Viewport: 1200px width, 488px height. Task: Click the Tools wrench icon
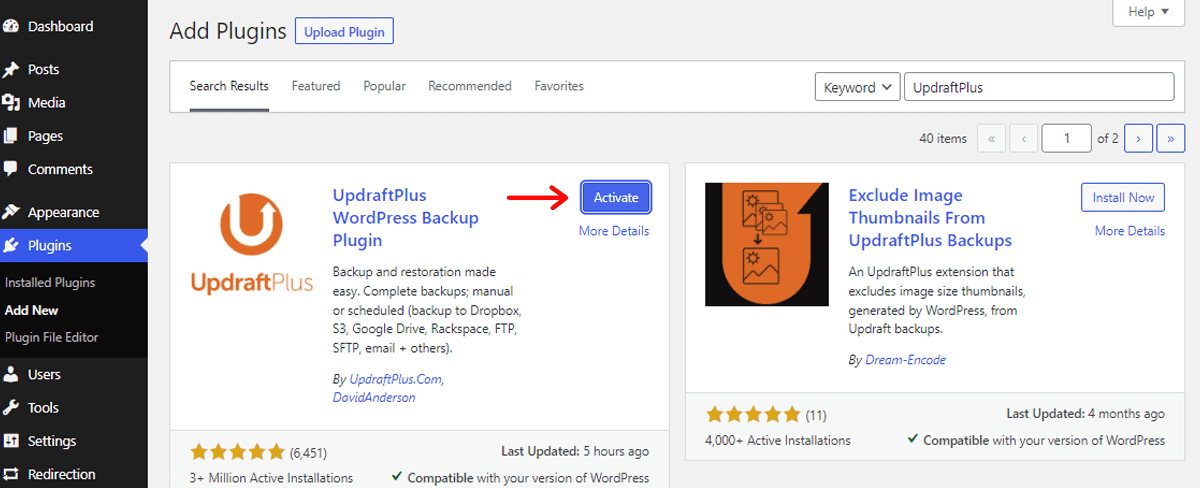[x=11, y=408]
